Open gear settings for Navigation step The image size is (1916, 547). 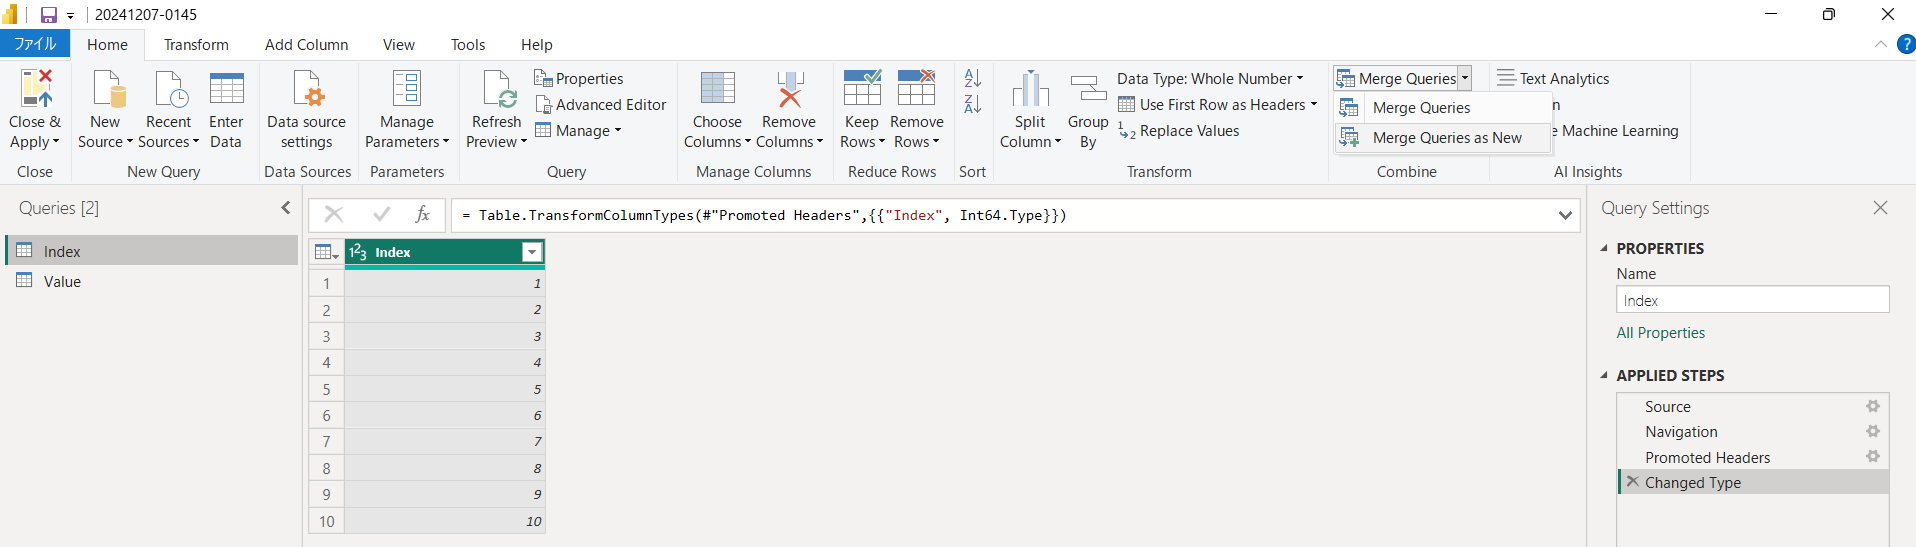1873,431
